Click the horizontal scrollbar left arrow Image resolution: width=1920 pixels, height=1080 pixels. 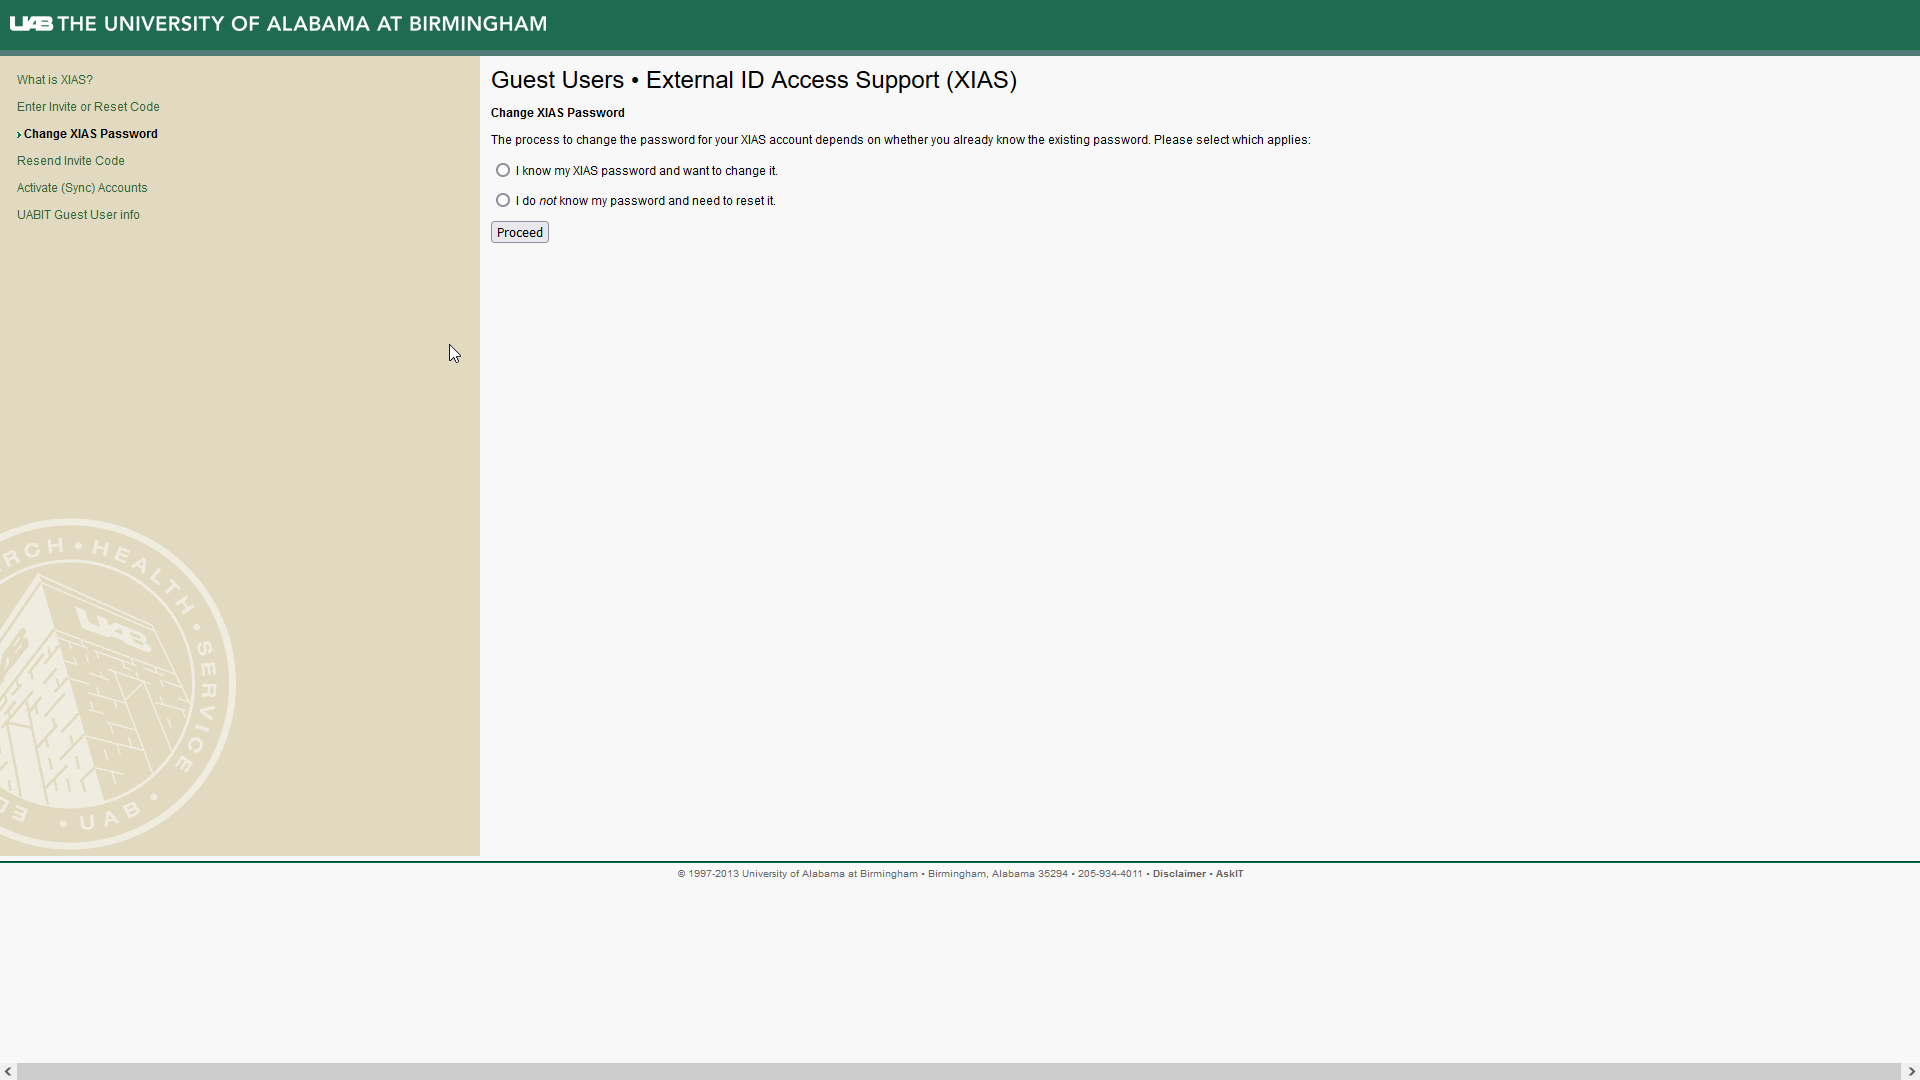[8, 1071]
